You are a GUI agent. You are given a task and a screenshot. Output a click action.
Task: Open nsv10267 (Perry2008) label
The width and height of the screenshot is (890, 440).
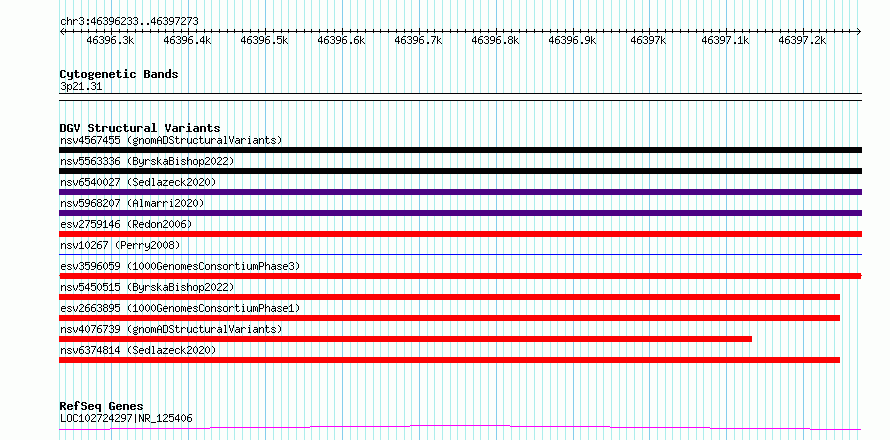[x=120, y=245]
